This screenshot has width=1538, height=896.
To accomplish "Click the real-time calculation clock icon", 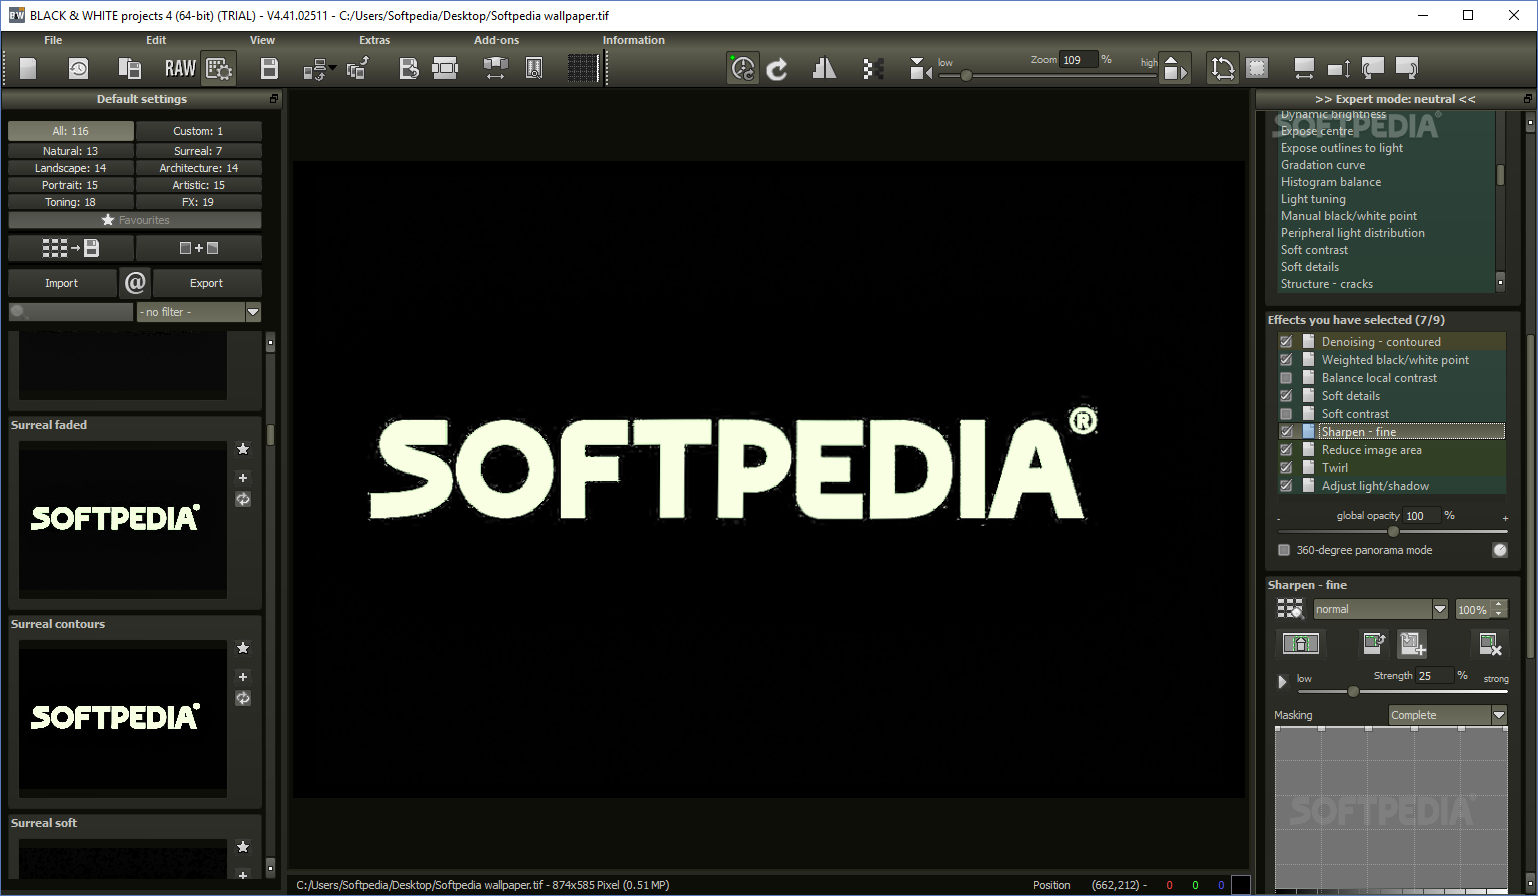I will [x=742, y=68].
